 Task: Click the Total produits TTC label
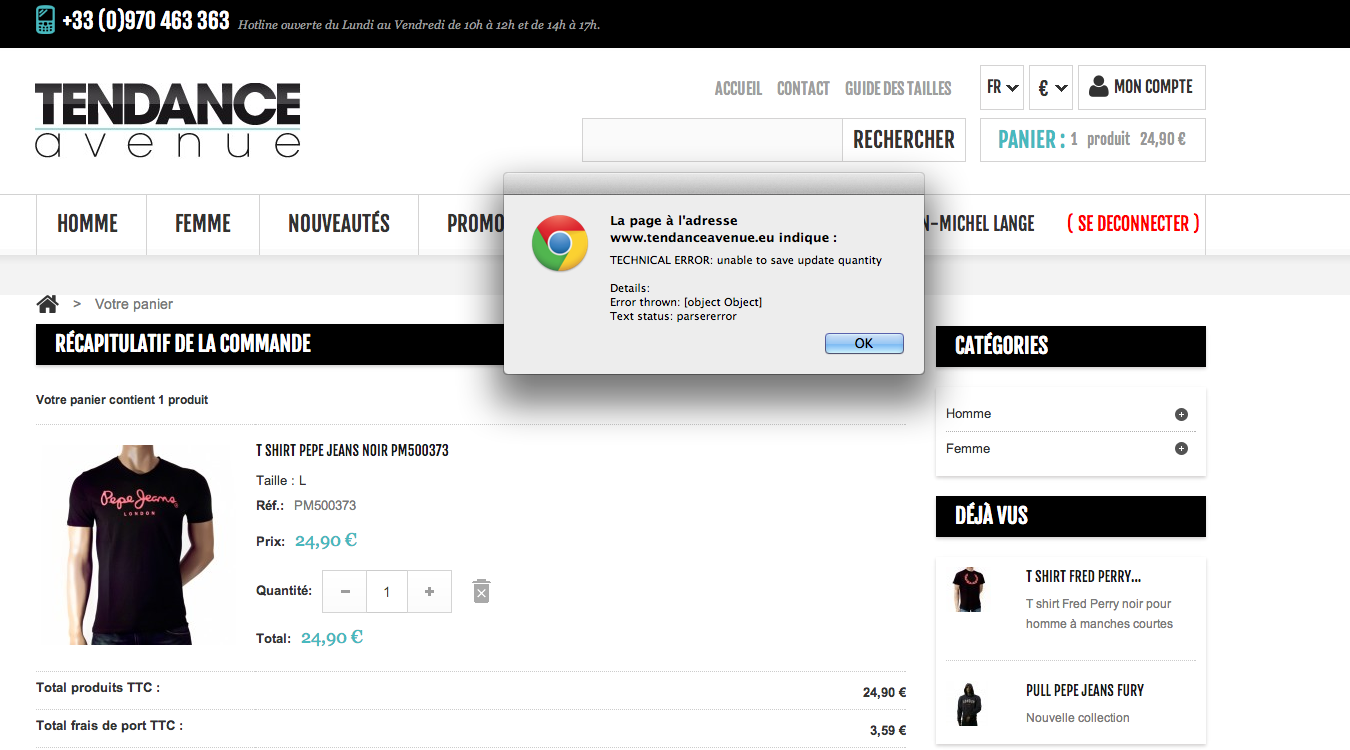pyautogui.click(x=98, y=688)
